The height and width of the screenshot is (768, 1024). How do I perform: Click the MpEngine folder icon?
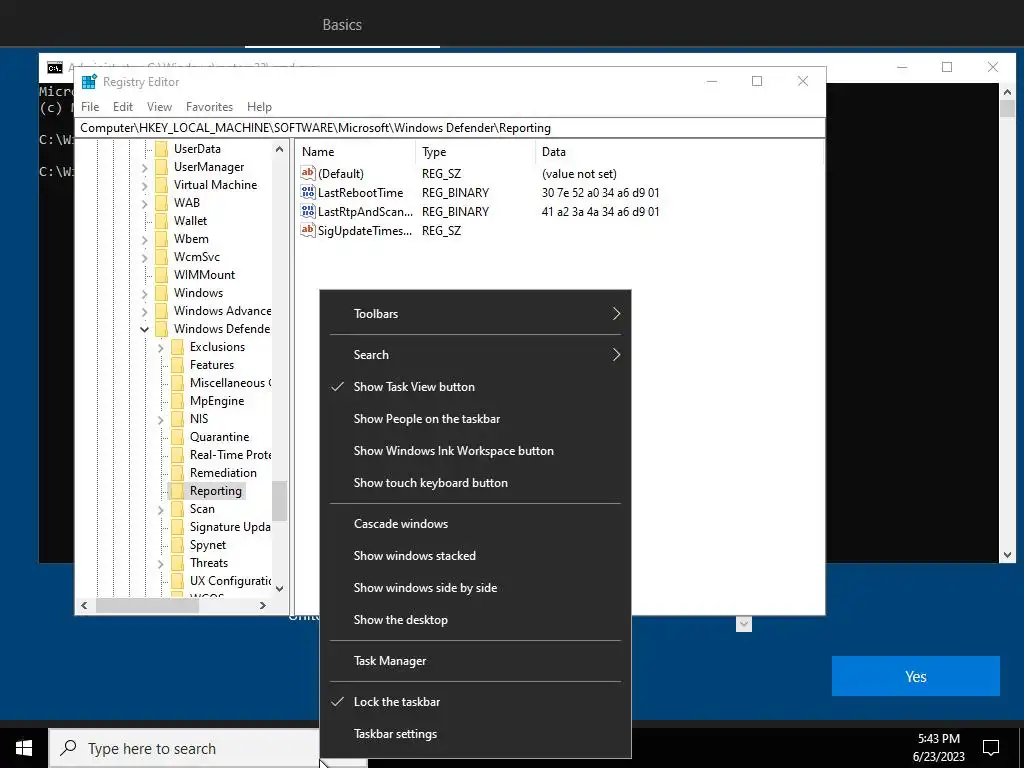pos(178,401)
